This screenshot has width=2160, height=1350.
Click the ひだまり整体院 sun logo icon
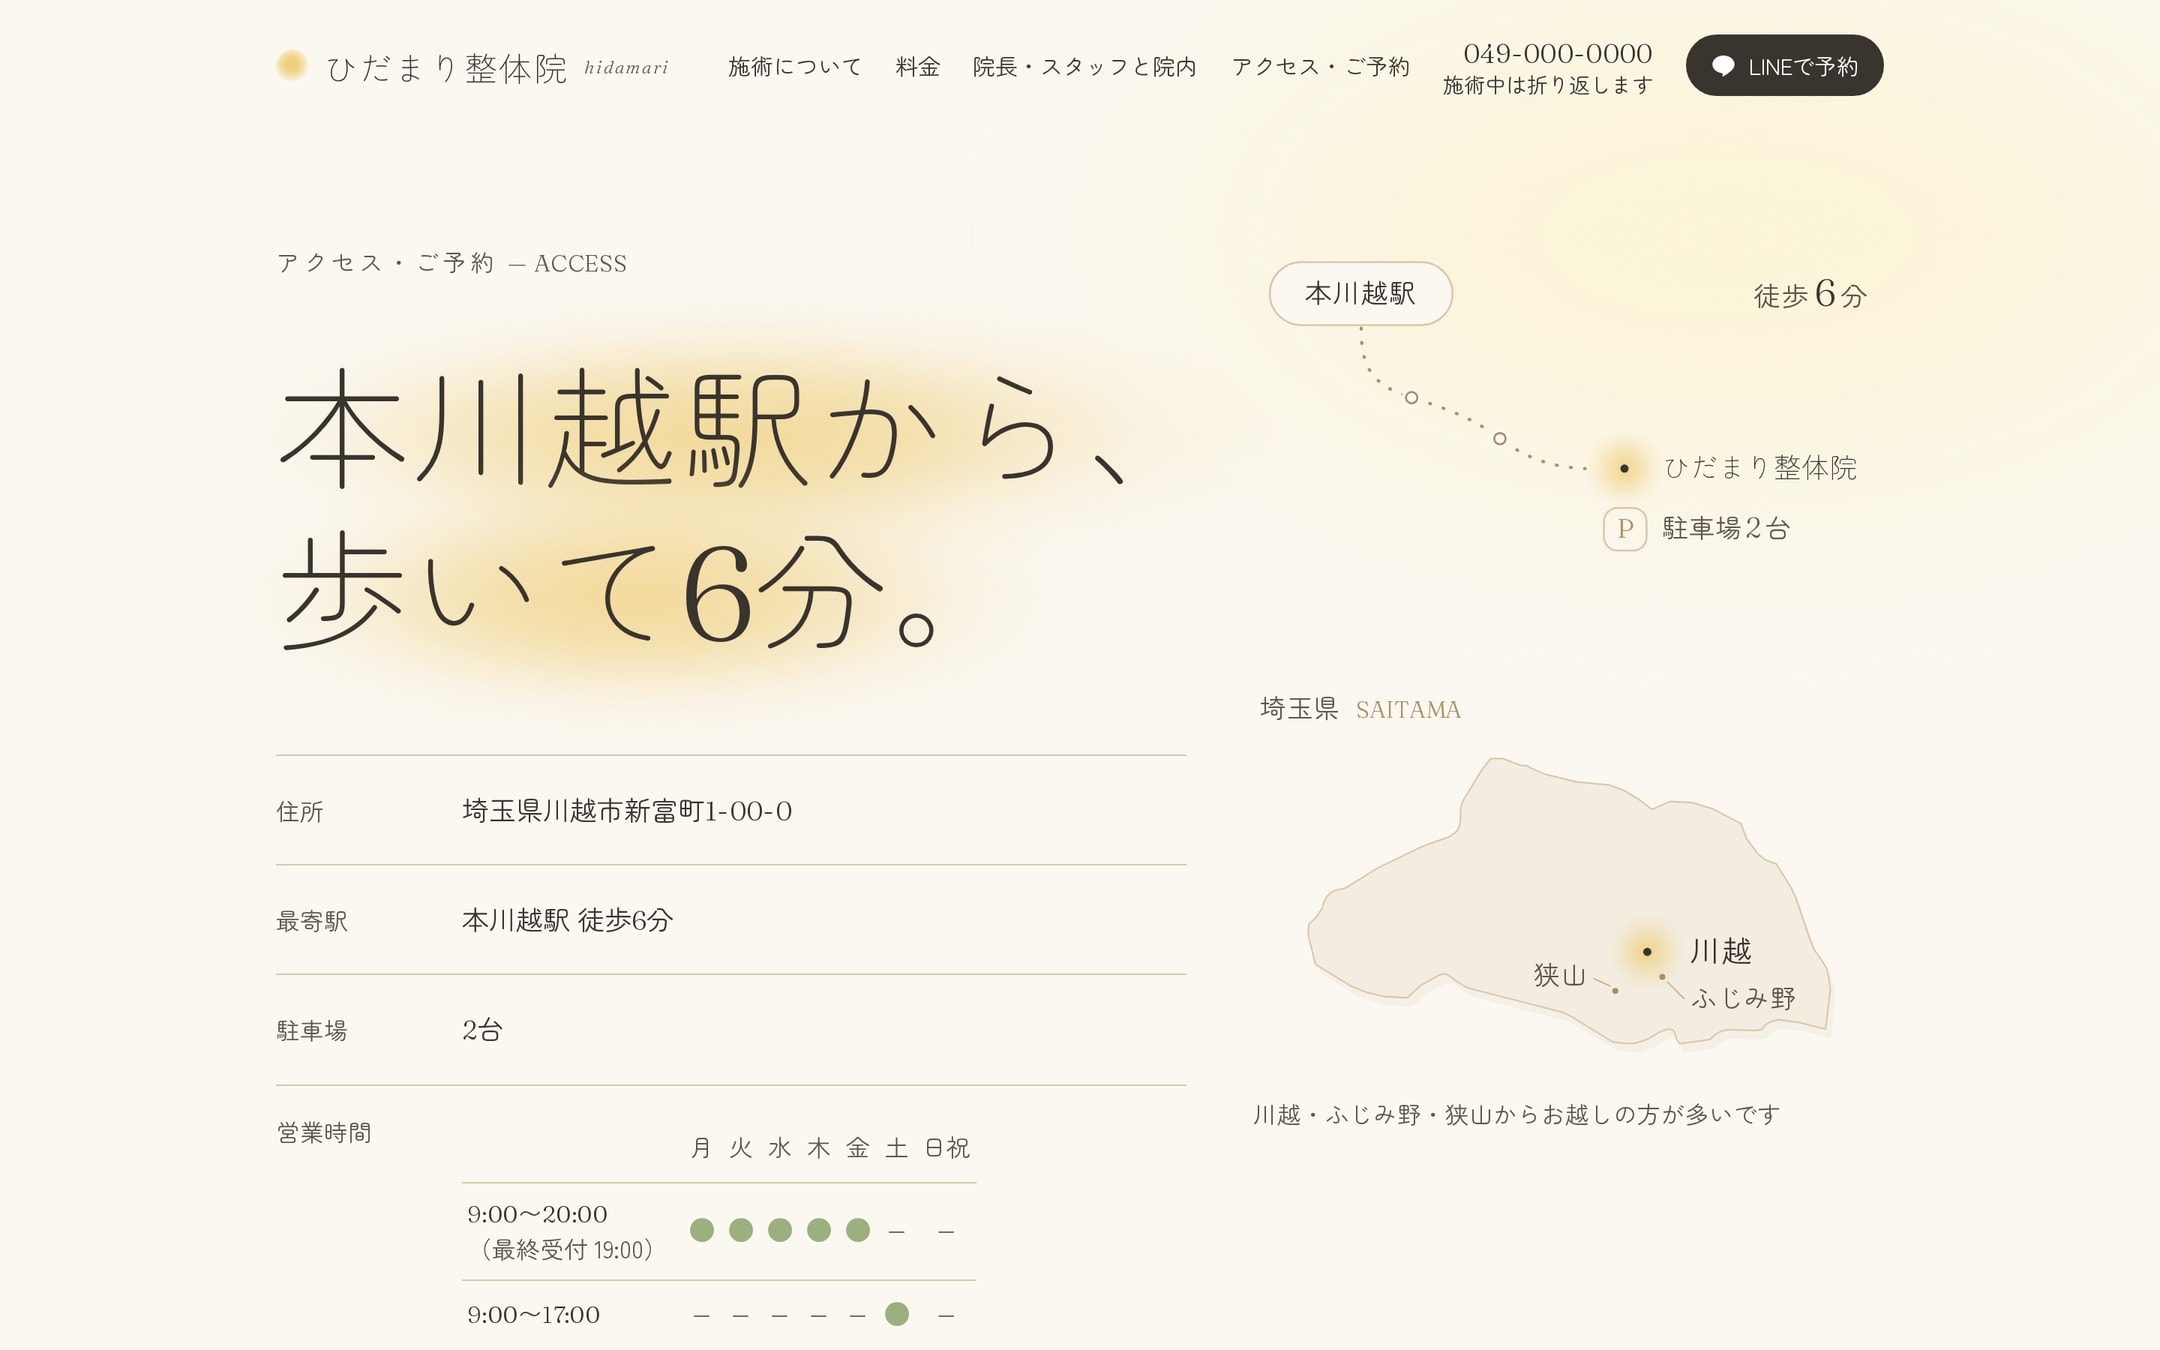[x=291, y=65]
